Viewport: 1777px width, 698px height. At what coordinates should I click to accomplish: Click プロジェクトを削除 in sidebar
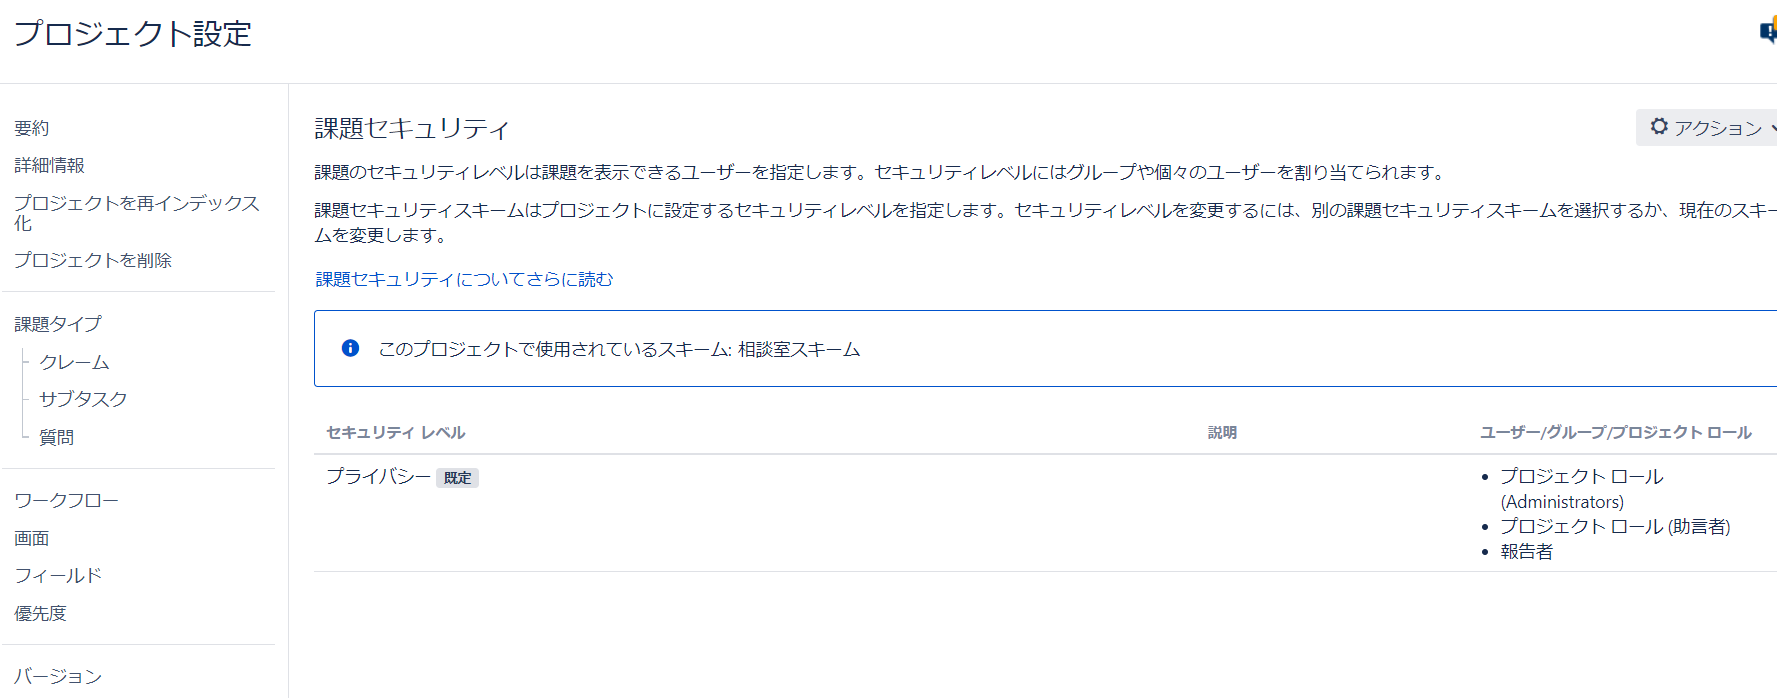[x=93, y=260]
